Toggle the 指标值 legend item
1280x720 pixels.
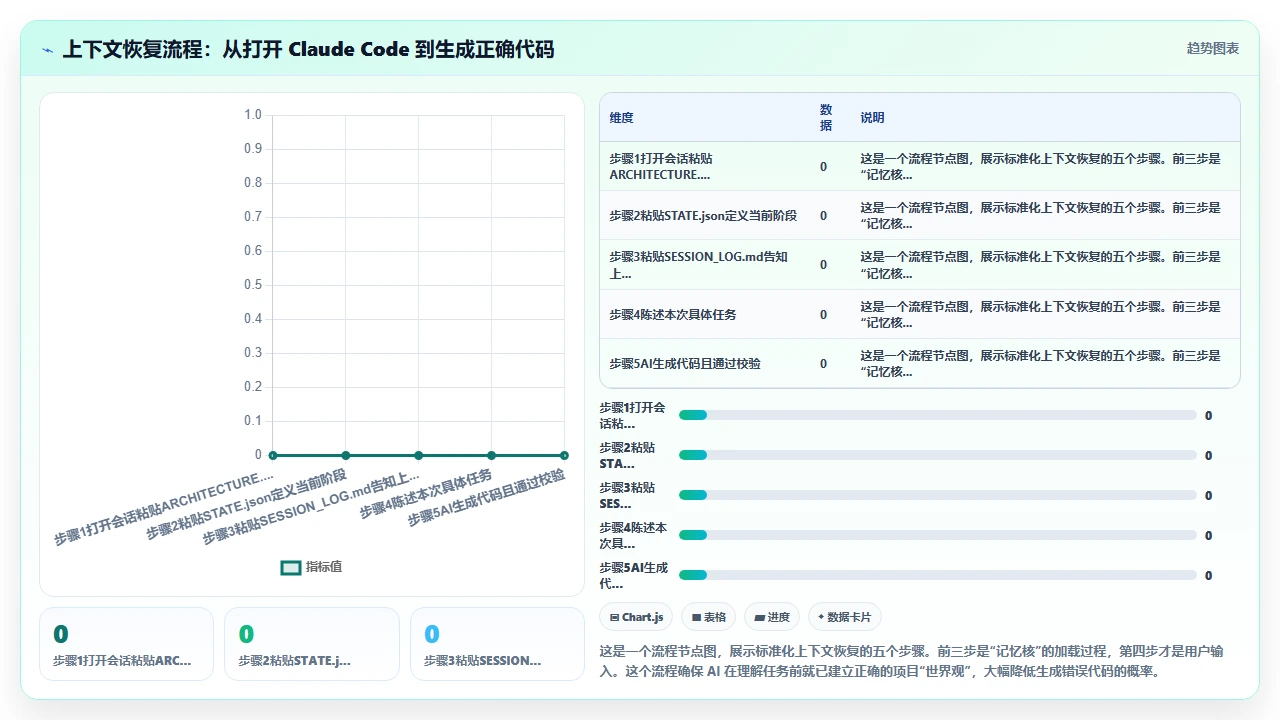click(312, 567)
